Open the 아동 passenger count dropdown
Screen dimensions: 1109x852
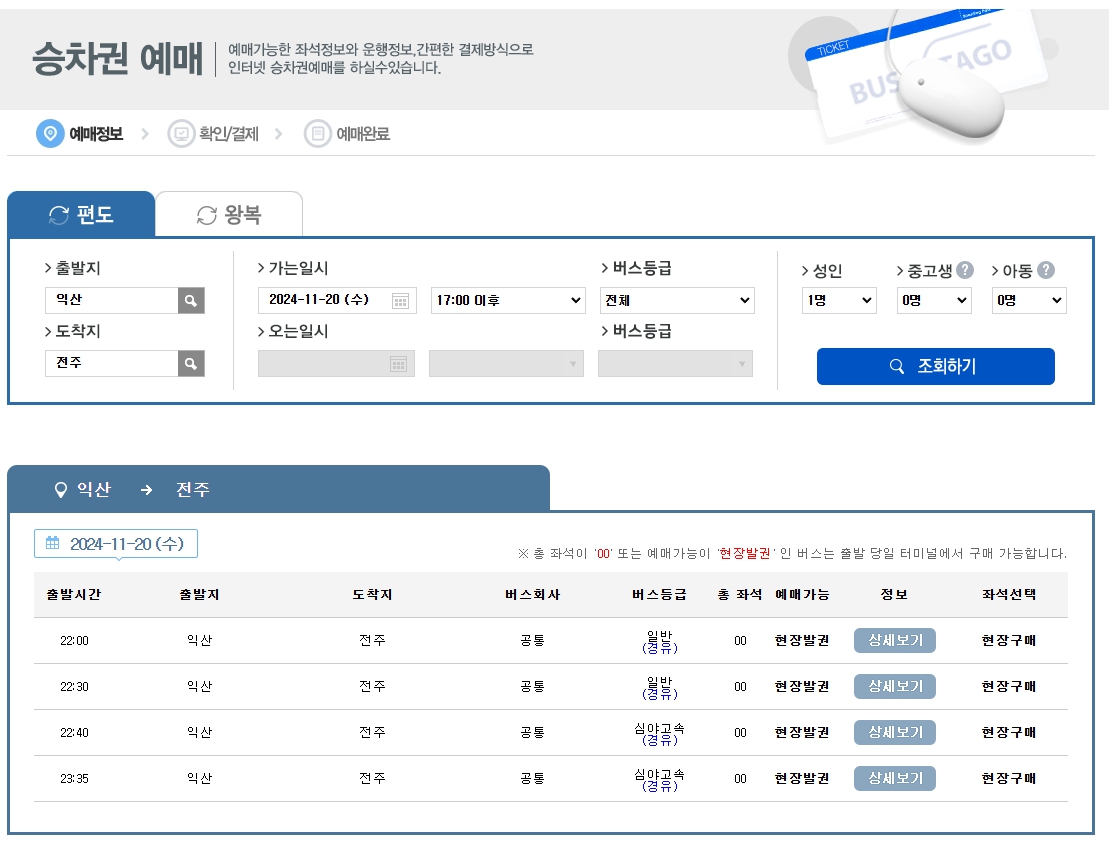[1028, 300]
